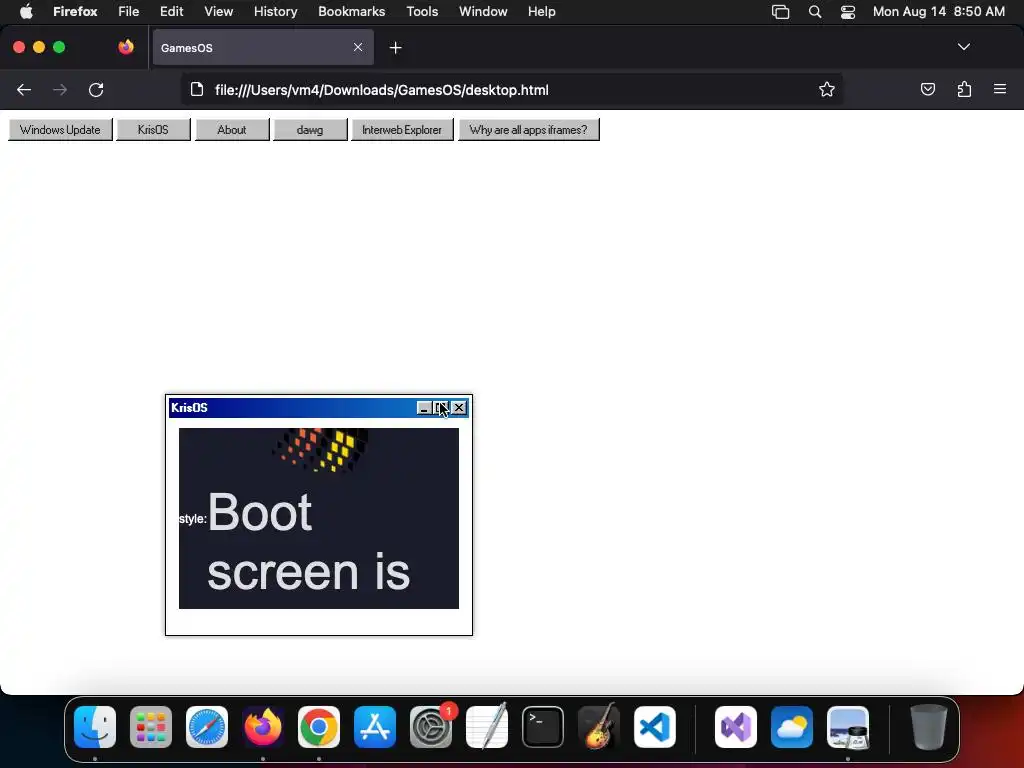
Task: Launch the KrisOS app button
Action: tap(153, 129)
